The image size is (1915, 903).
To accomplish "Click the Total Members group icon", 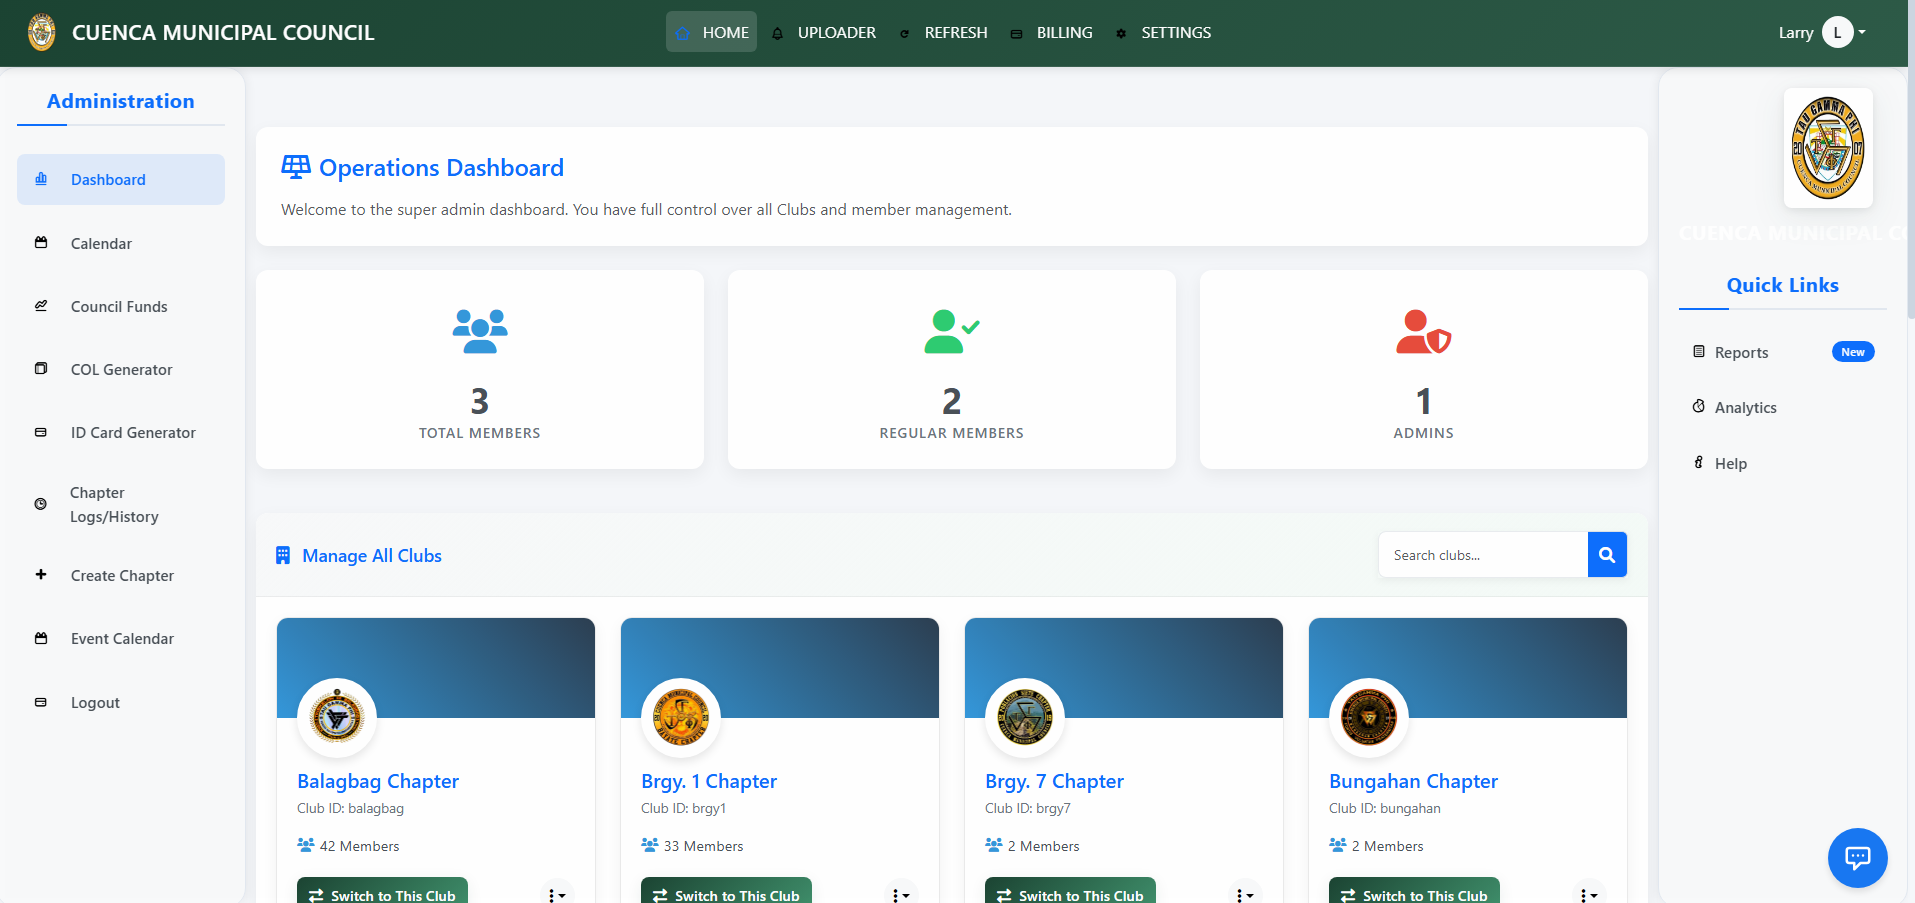I will click(x=480, y=331).
